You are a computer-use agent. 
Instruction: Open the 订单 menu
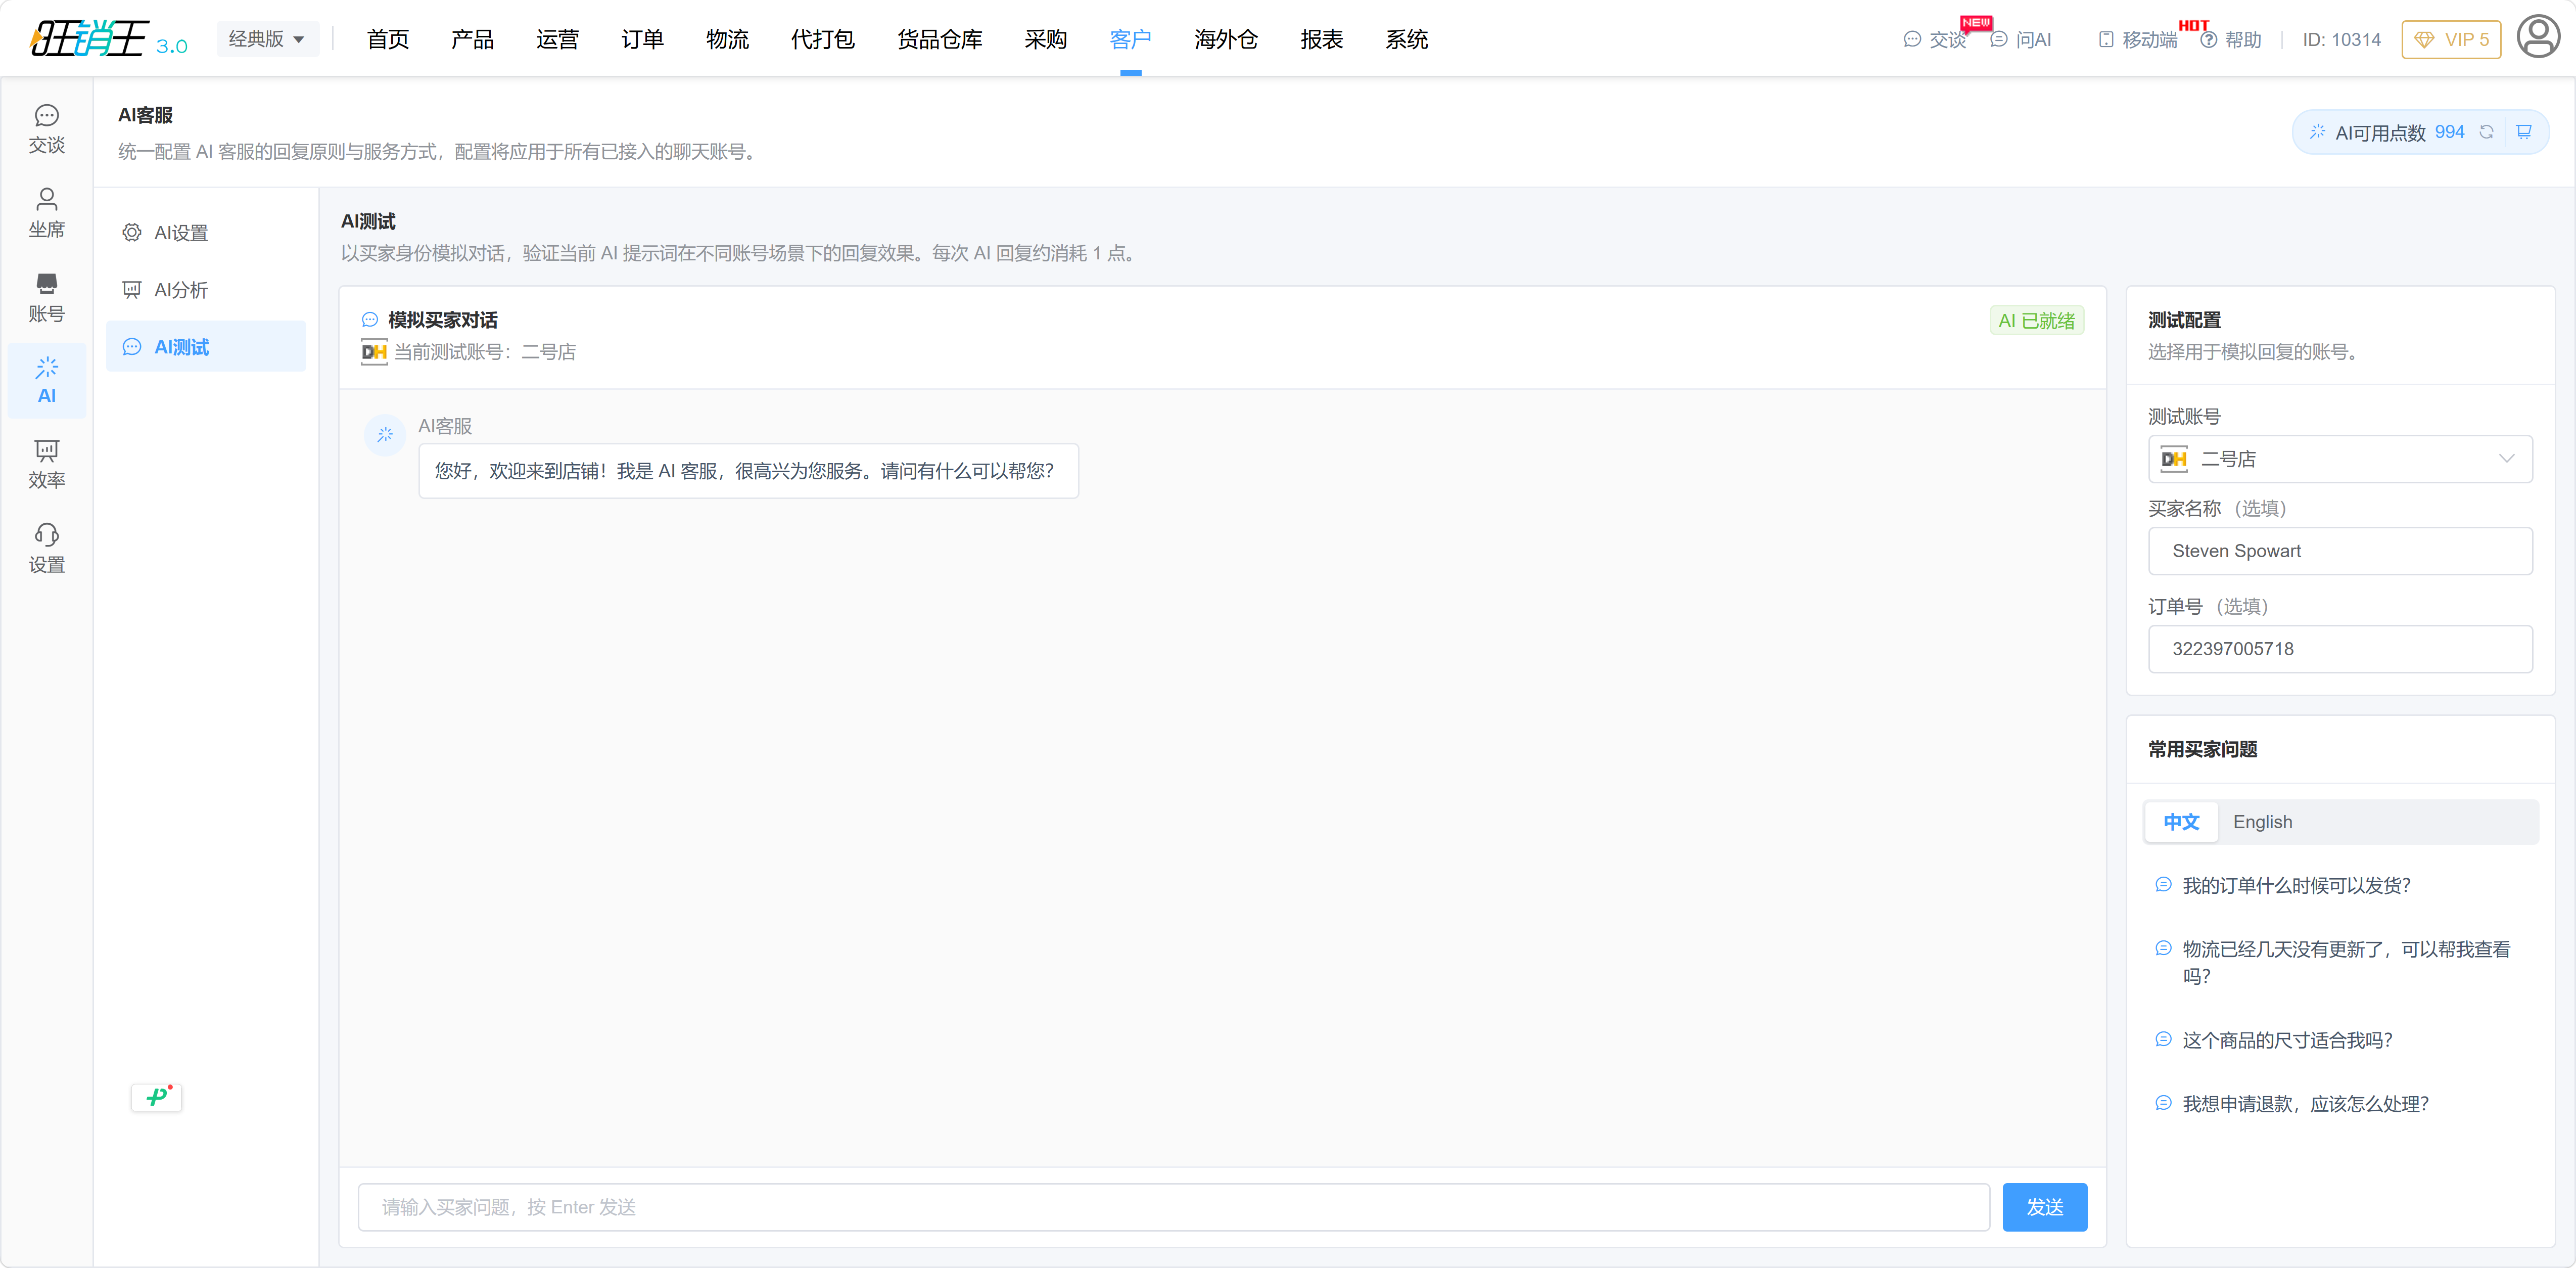pyautogui.click(x=642, y=39)
